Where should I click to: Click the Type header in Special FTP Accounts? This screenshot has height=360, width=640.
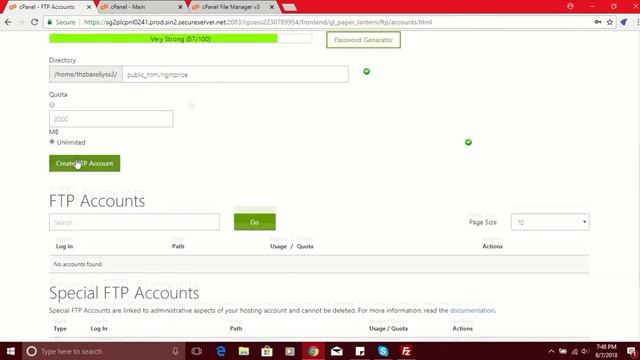click(x=60, y=328)
